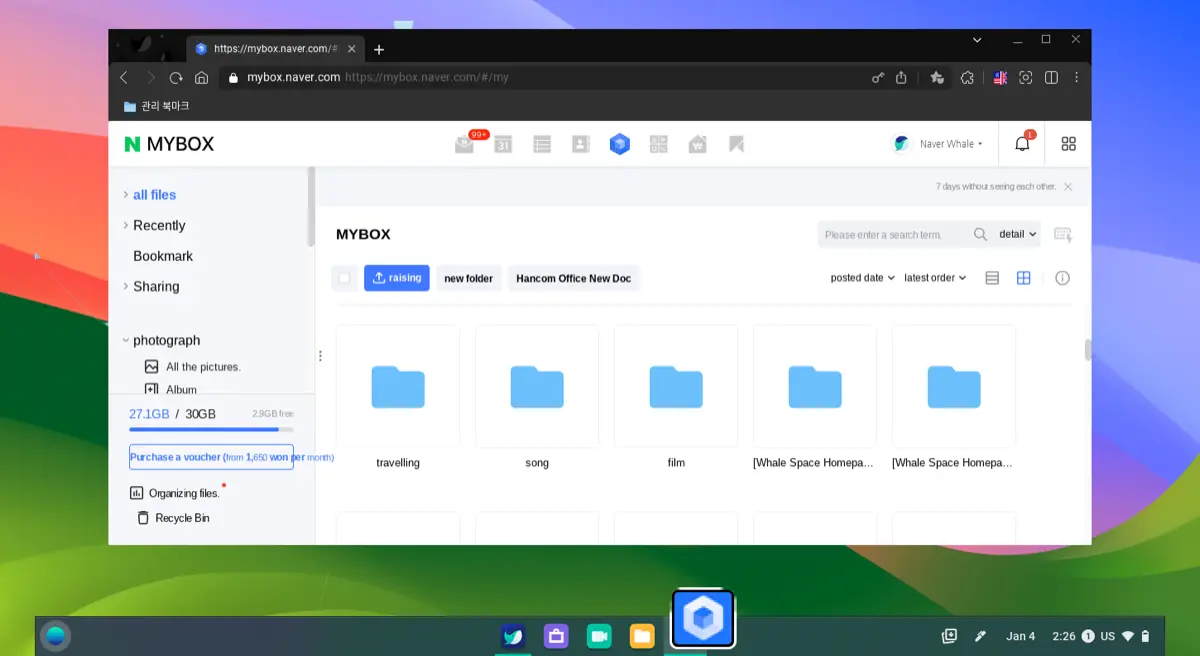
Task: Switch to list view layout
Action: [992, 278]
